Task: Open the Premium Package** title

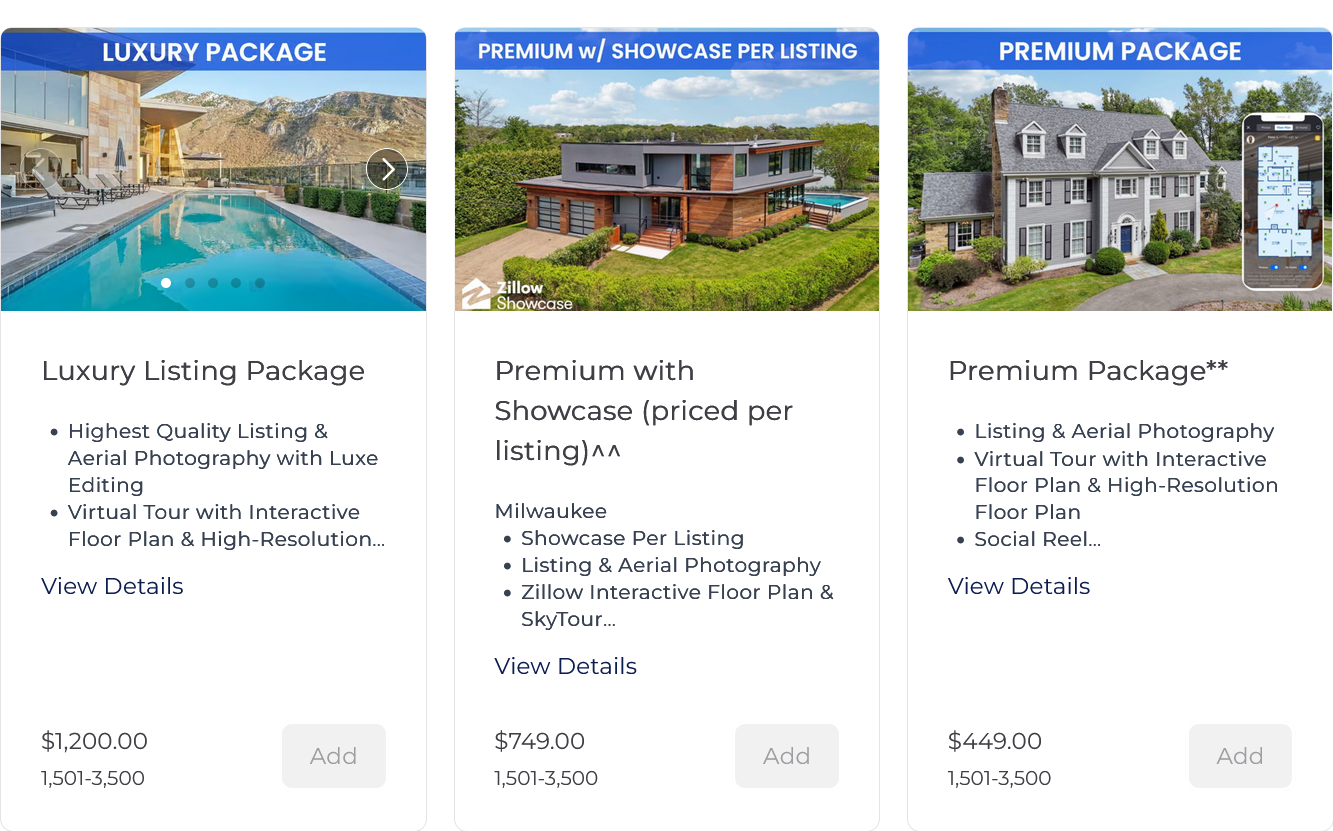Action: 1087,371
